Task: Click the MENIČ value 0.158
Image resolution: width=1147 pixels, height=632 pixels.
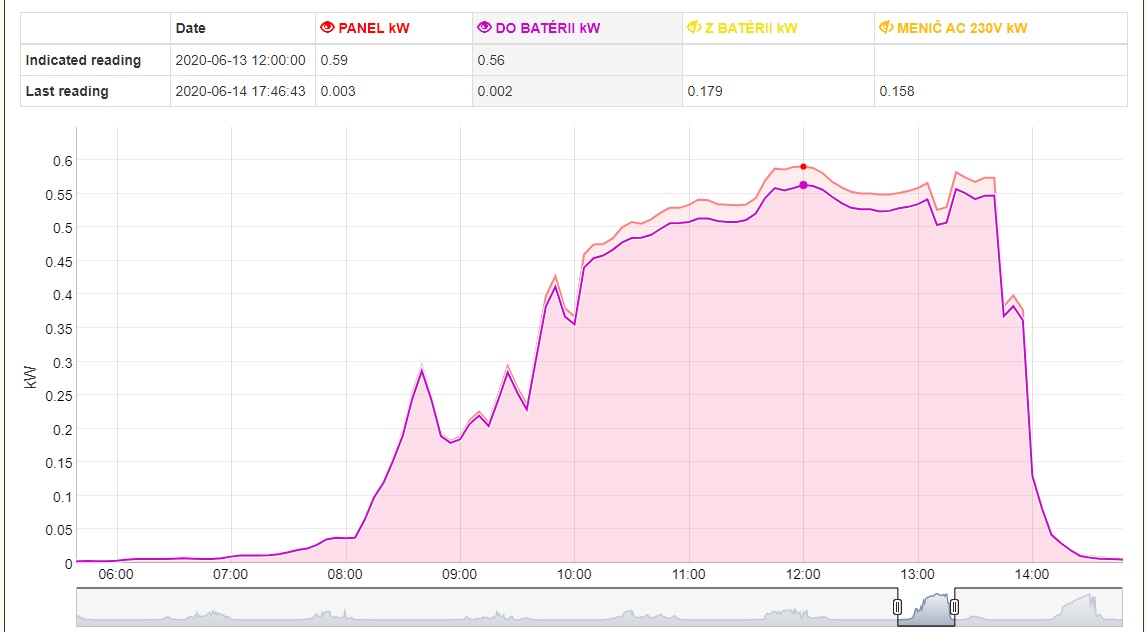Action: 897,91
